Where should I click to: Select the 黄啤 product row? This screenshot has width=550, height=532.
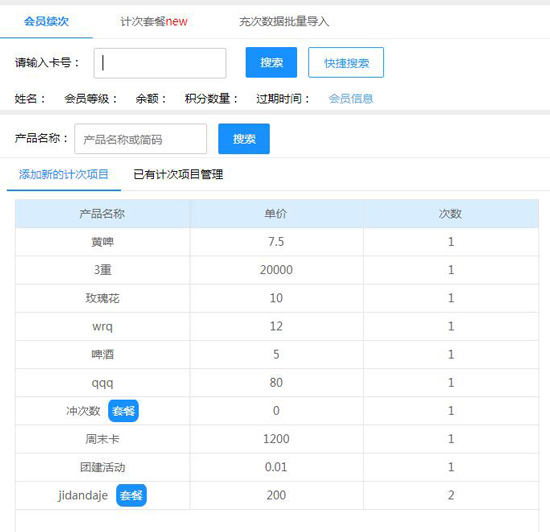click(x=277, y=242)
